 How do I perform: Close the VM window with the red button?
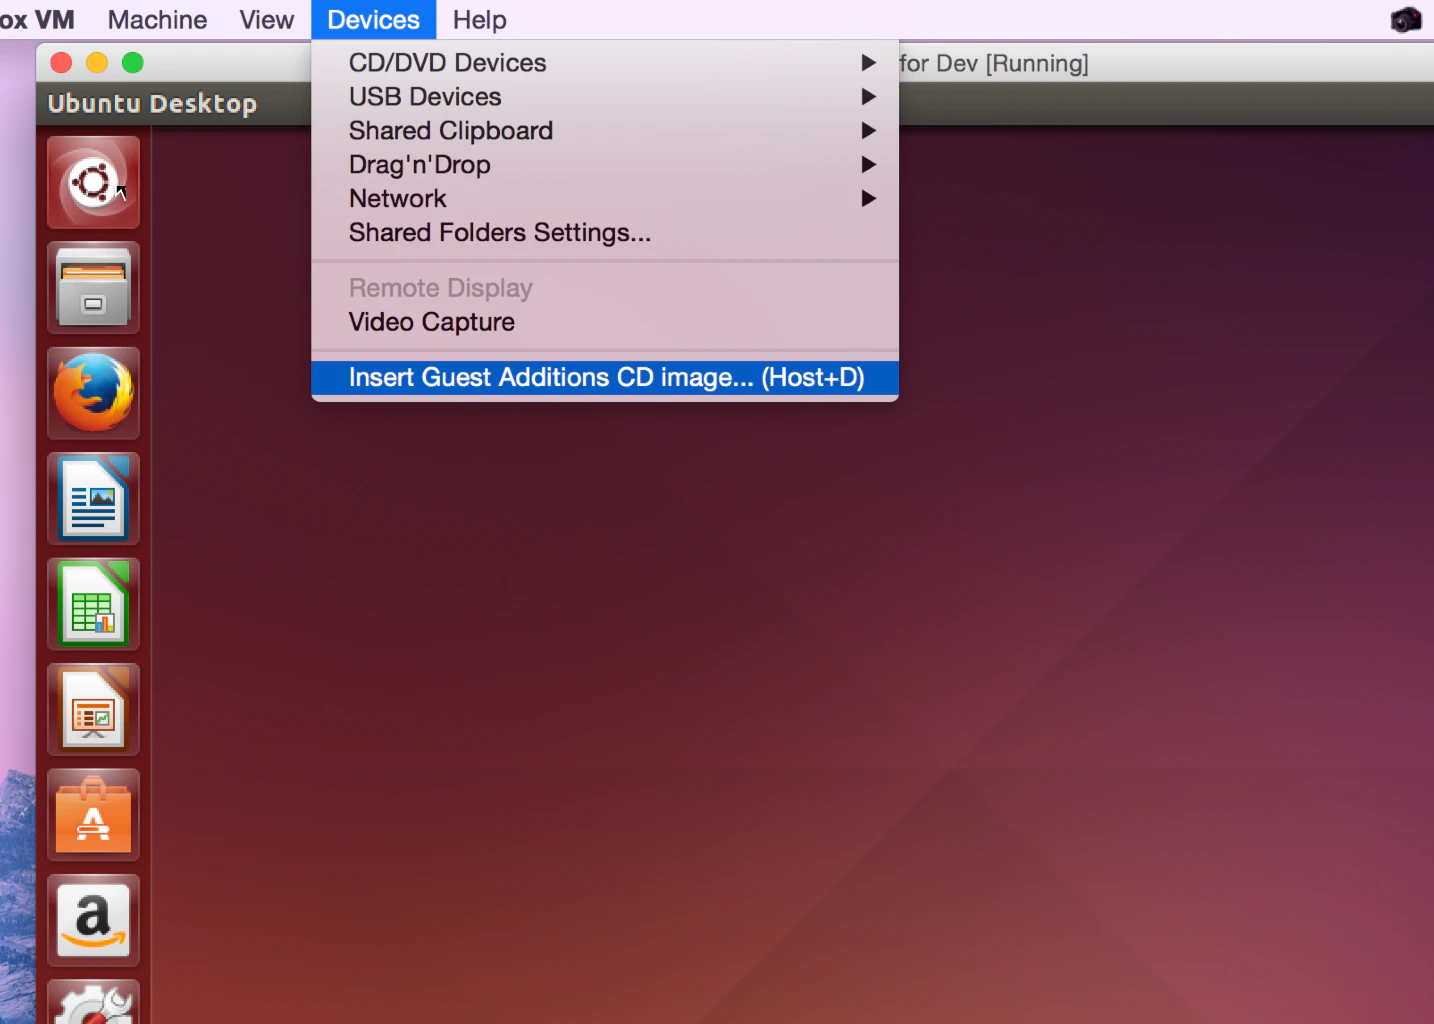pyautogui.click(x=61, y=63)
